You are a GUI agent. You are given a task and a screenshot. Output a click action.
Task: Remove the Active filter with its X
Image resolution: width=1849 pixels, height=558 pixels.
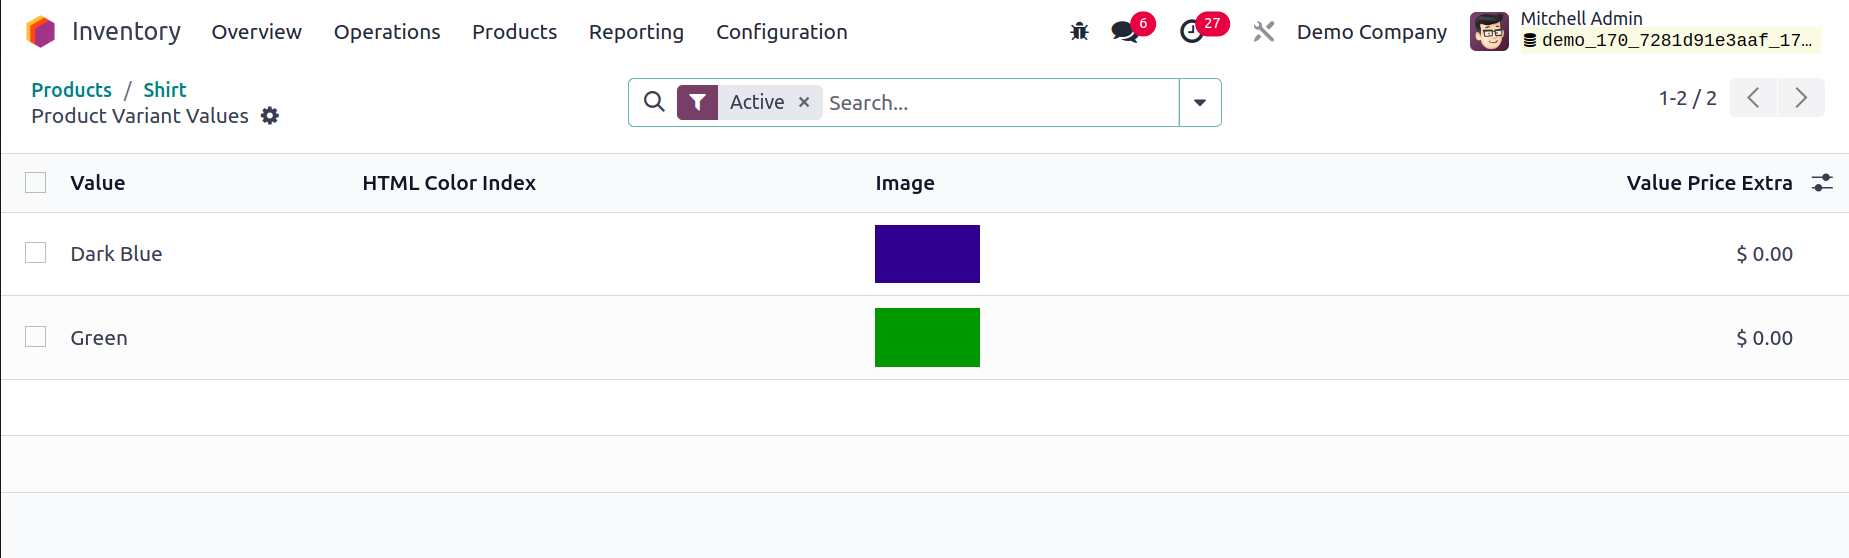pyautogui.click(x=804, y=102)
